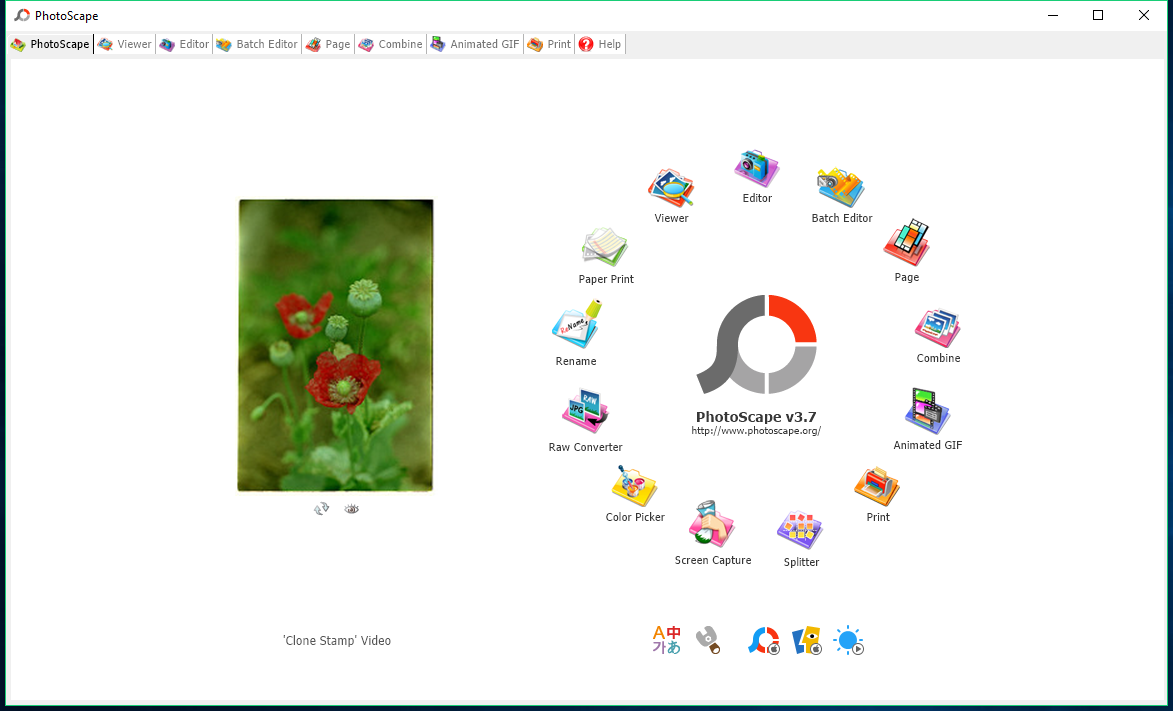This screenshot has width=1173, height=711.
Task: Switch to the Page tab in the top bar
Action: click(328, 44)
